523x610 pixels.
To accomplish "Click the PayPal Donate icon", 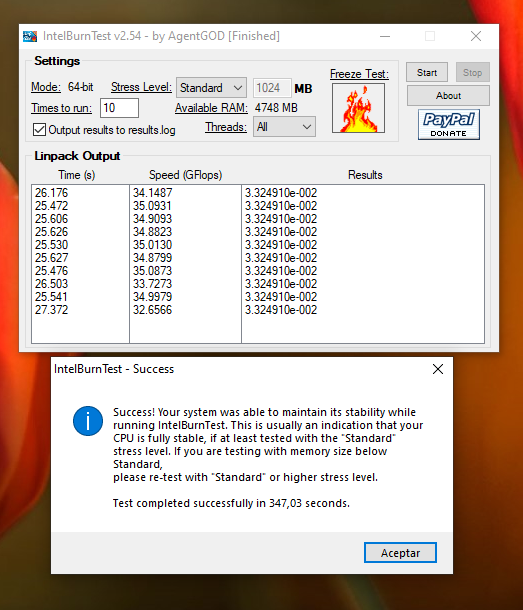I will pos(449,124).
